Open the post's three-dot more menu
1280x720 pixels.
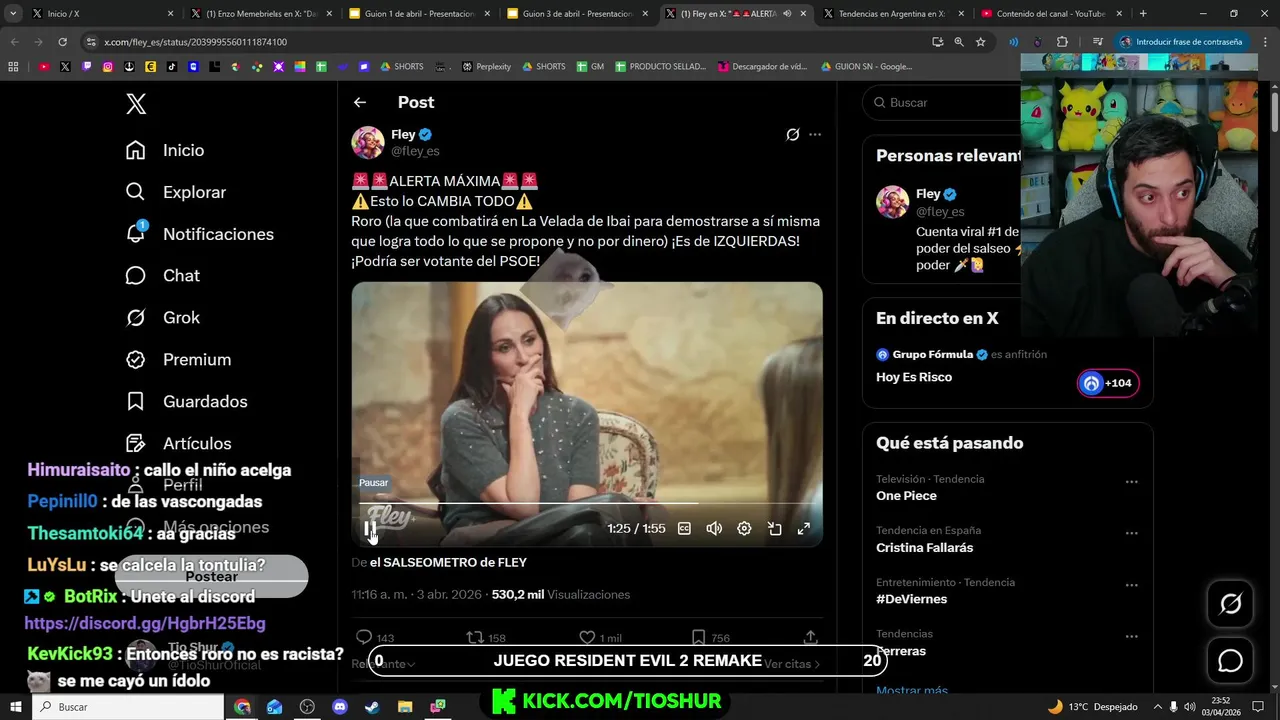pyautogui.click(x=815, y=134)
